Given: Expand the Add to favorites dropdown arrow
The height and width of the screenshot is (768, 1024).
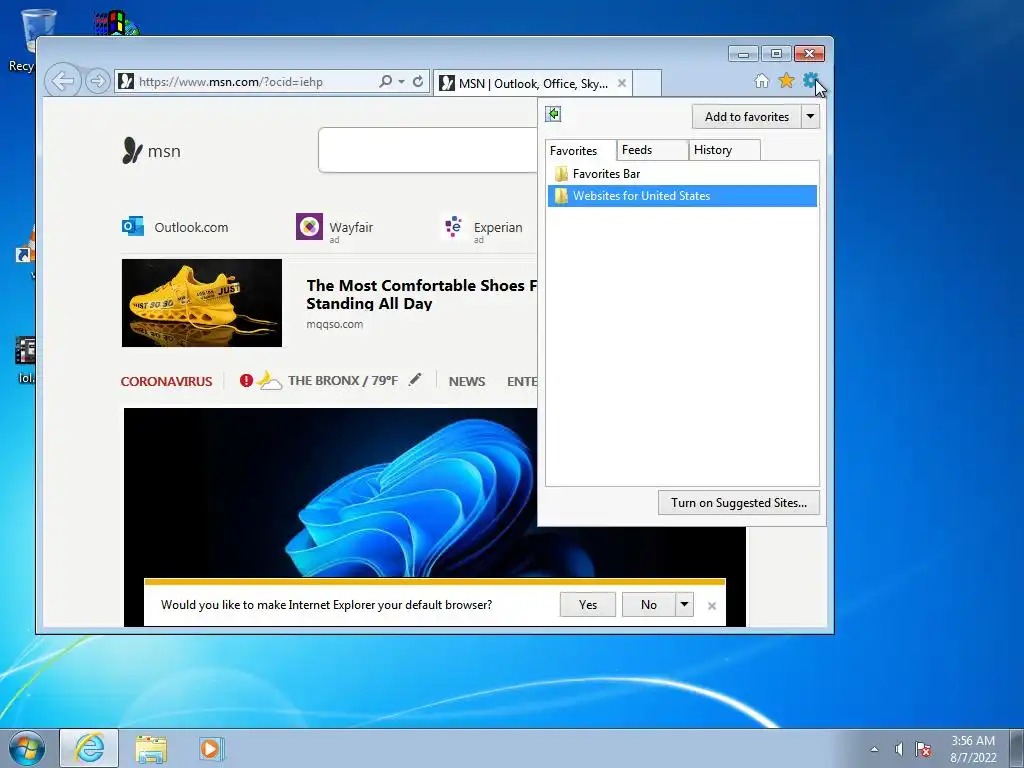Looking at the screenshot, I should (x=810, y=117).
